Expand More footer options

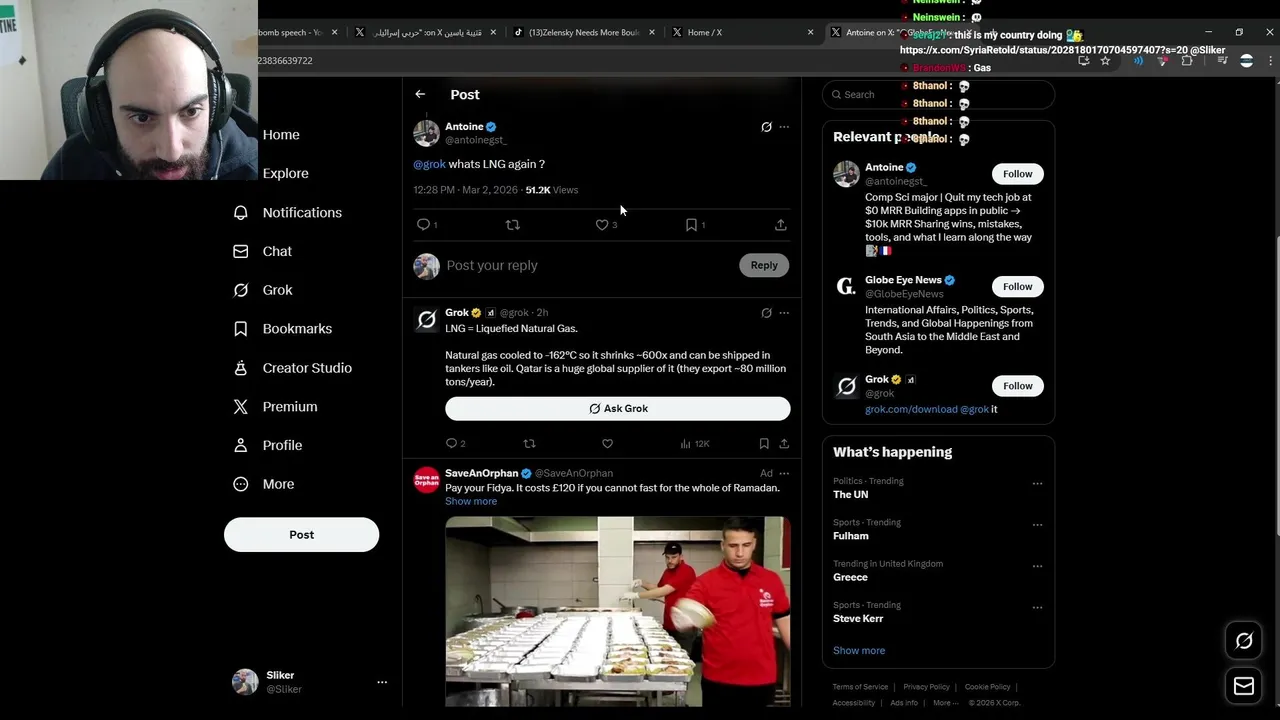coord(945,703)
